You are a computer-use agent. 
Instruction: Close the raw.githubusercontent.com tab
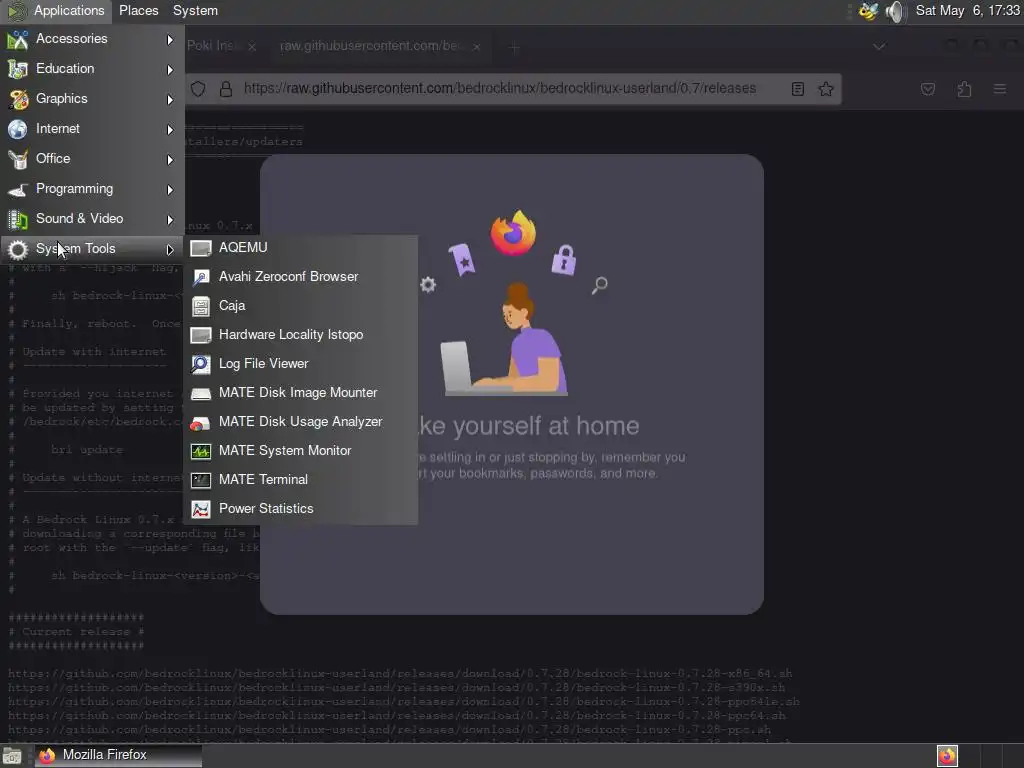tap(477, 47)
